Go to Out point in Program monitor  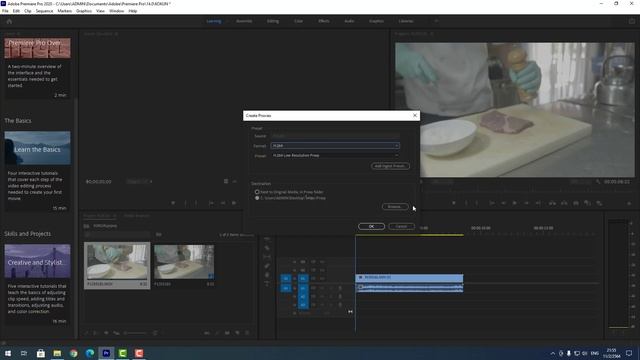(538, 203)
